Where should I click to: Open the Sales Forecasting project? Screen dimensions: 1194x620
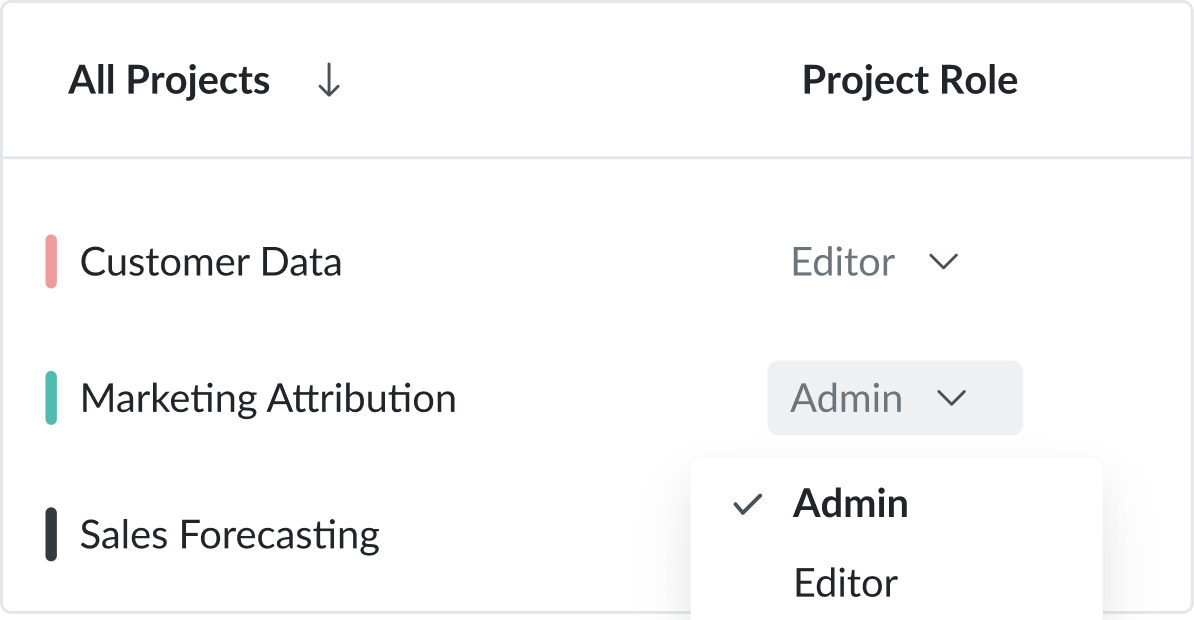230,534
